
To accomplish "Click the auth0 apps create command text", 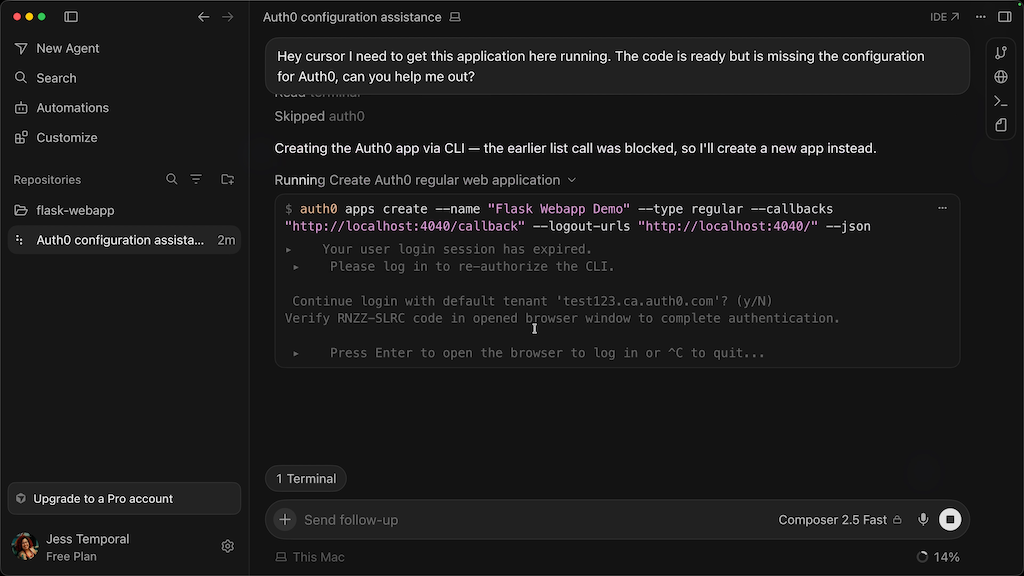I will pos(578,217).
